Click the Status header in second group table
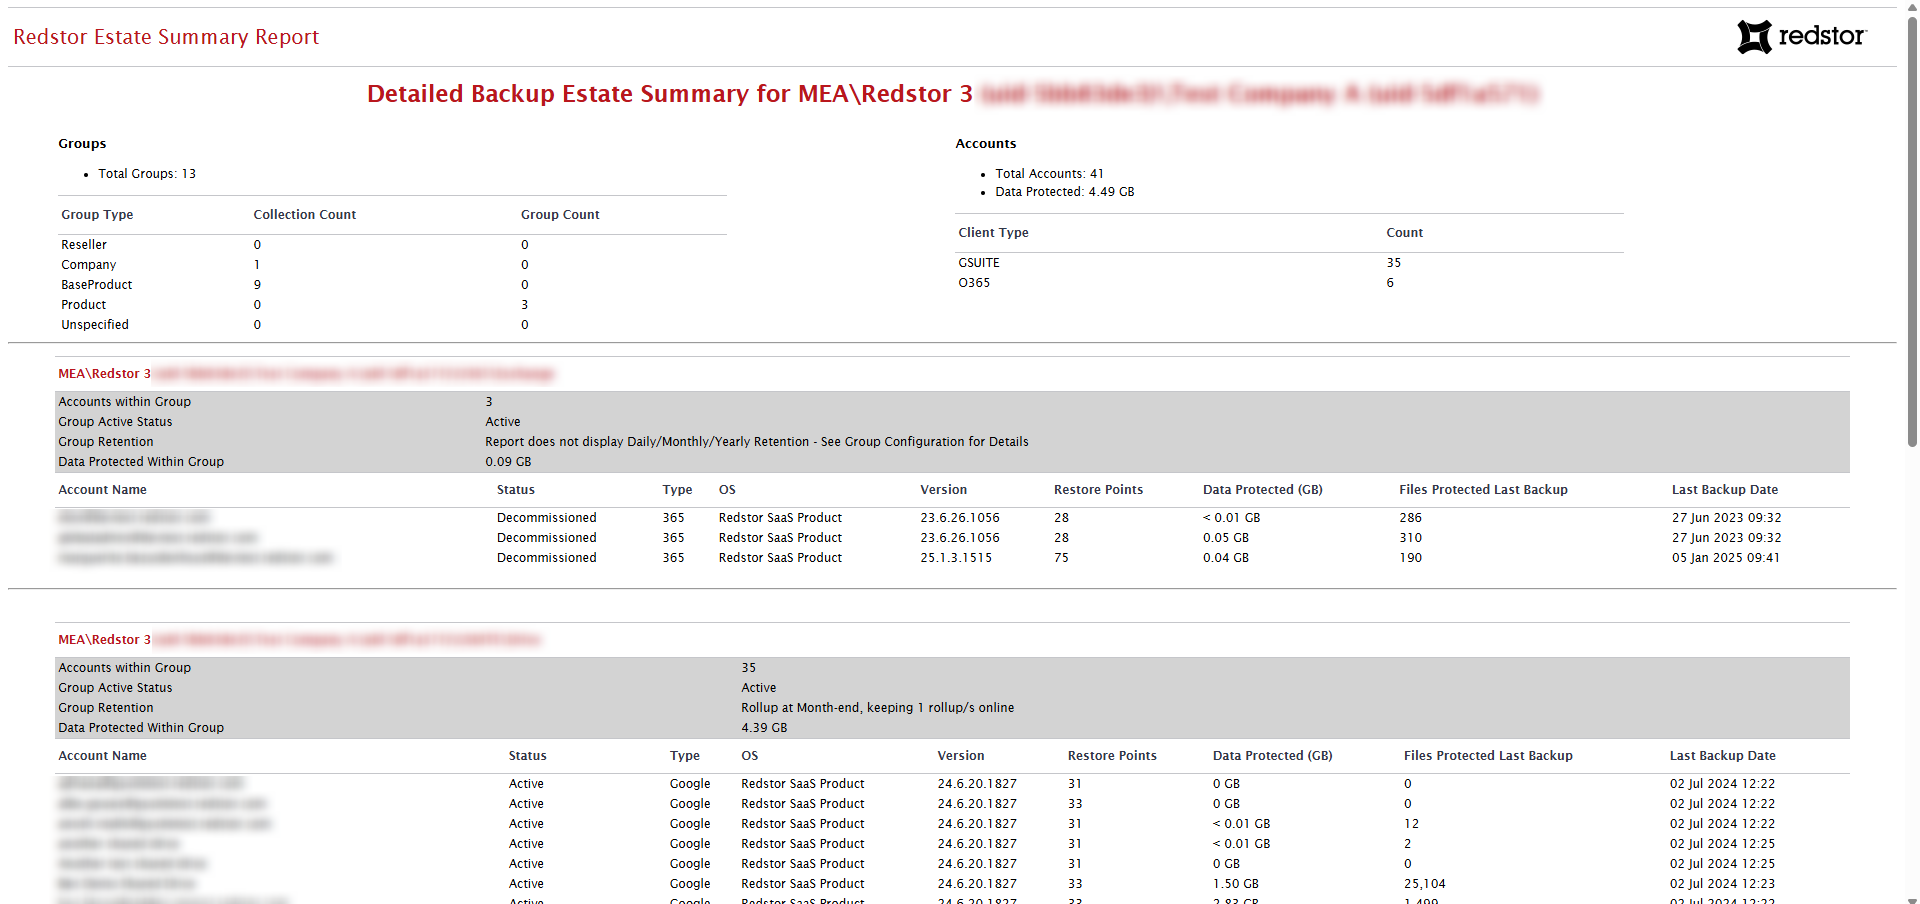The height and width of the screenshot is (904, 1920). coord(527,756)
